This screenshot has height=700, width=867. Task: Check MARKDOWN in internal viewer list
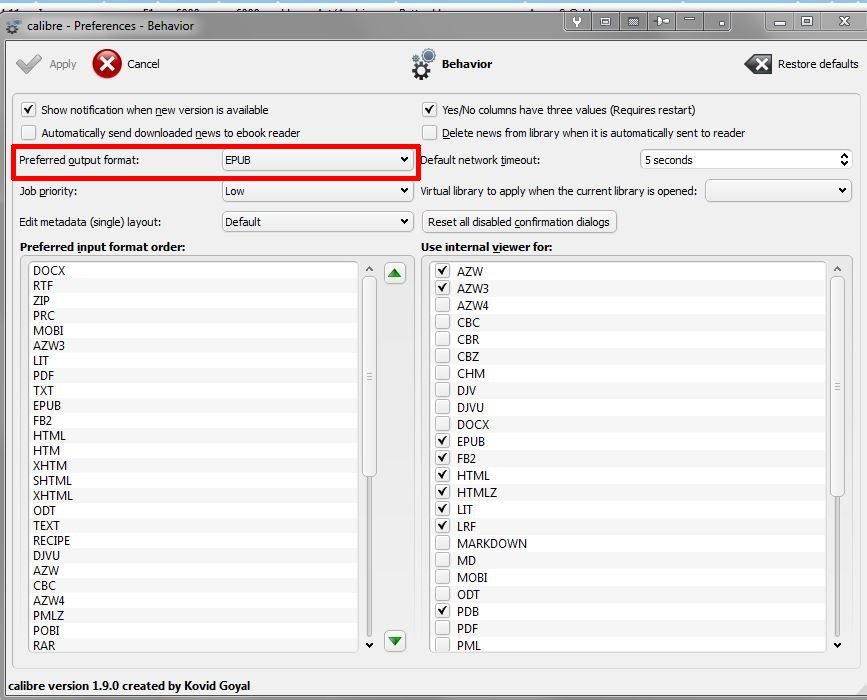pos(442,543)
